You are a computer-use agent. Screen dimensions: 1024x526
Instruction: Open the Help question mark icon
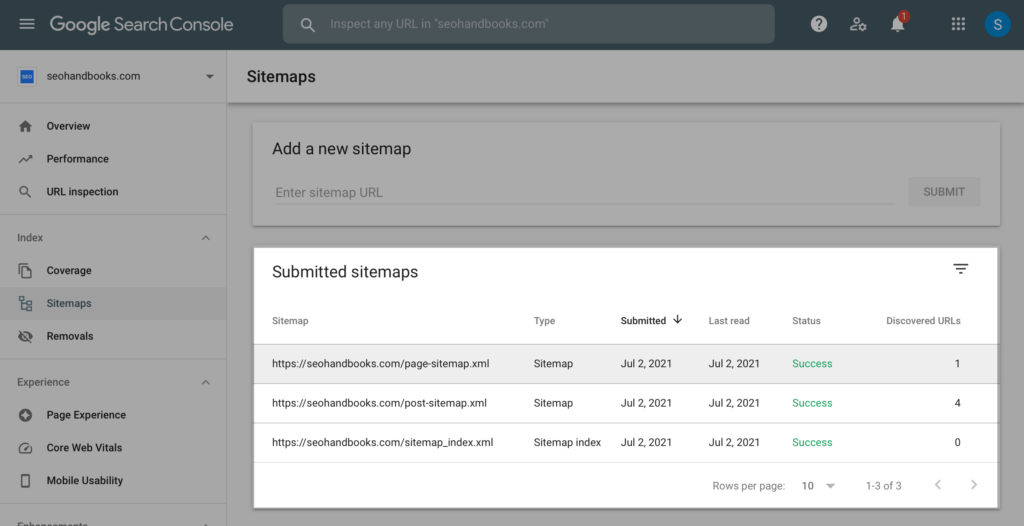coord(819,24)
